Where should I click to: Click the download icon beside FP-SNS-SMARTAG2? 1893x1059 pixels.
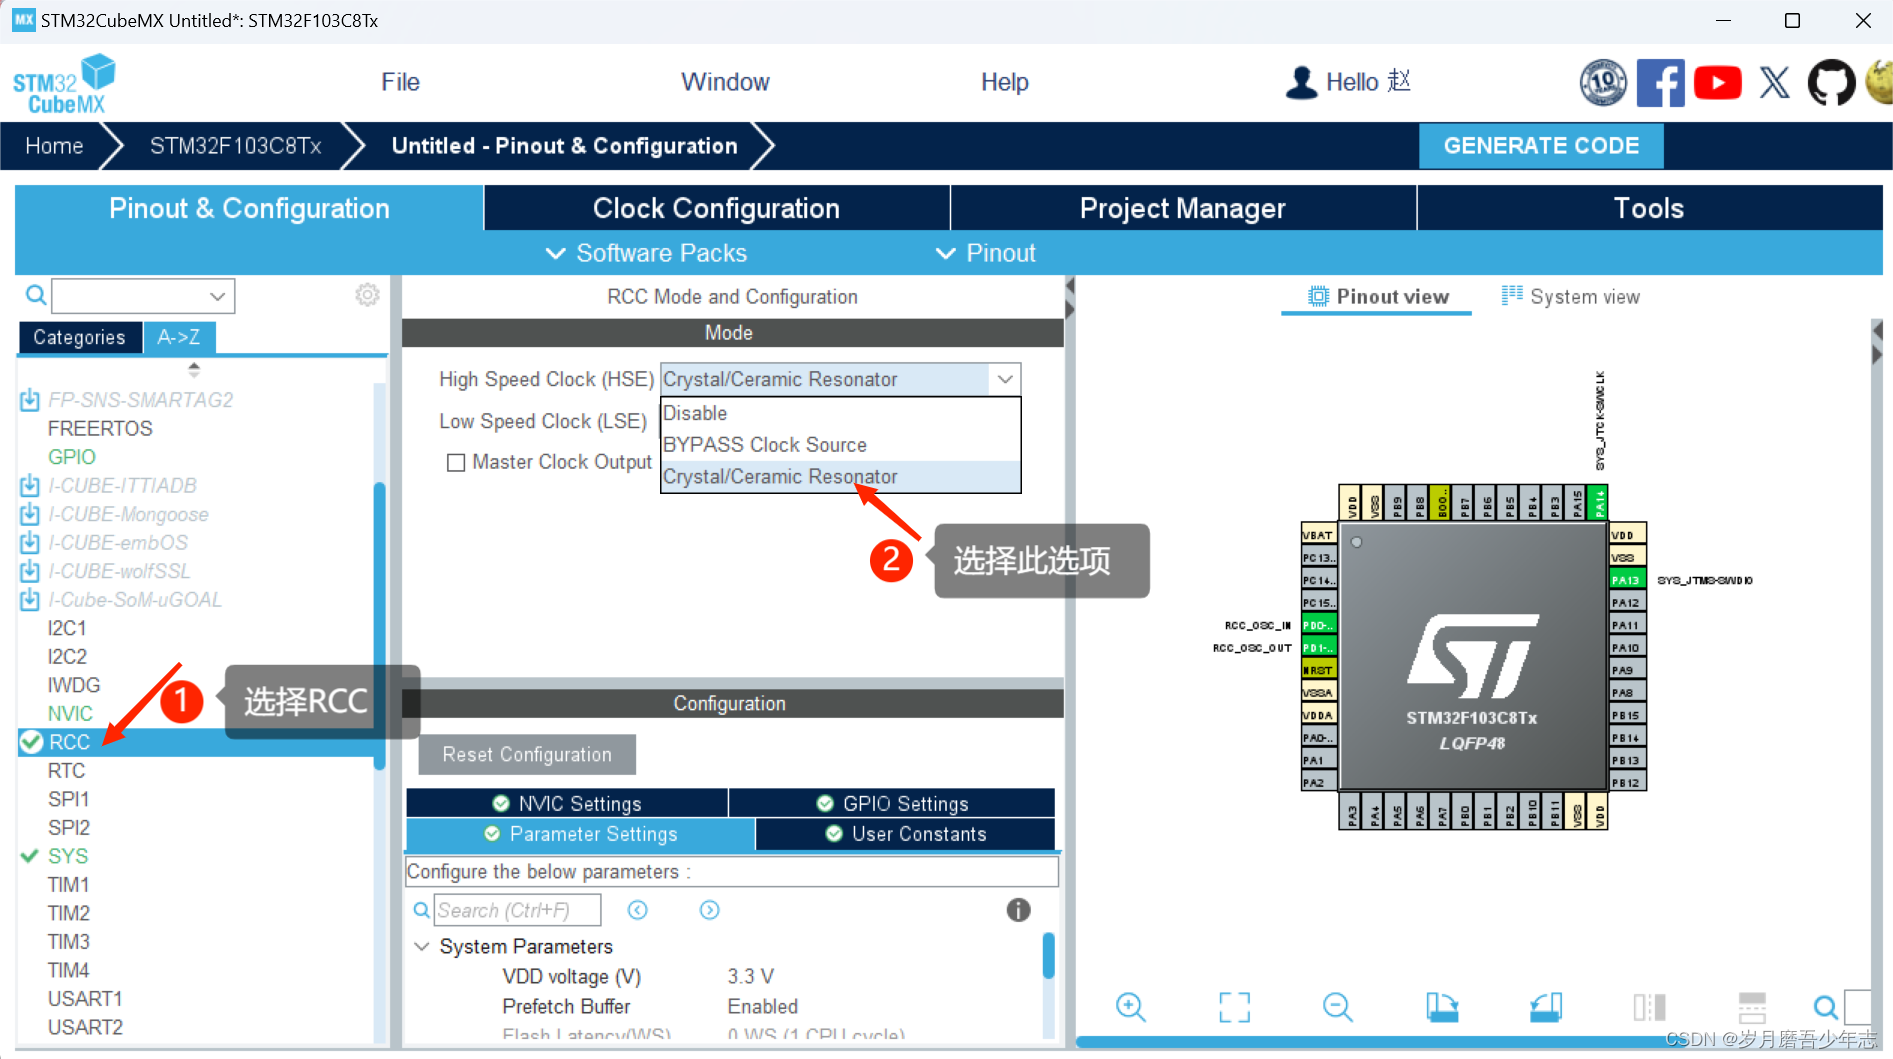coord(30,400)
